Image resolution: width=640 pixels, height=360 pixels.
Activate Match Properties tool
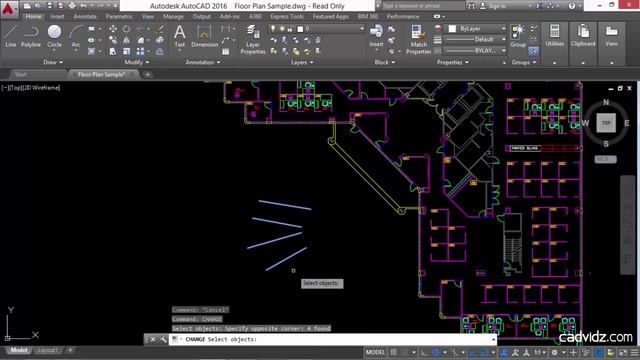[x=418, y=40]
